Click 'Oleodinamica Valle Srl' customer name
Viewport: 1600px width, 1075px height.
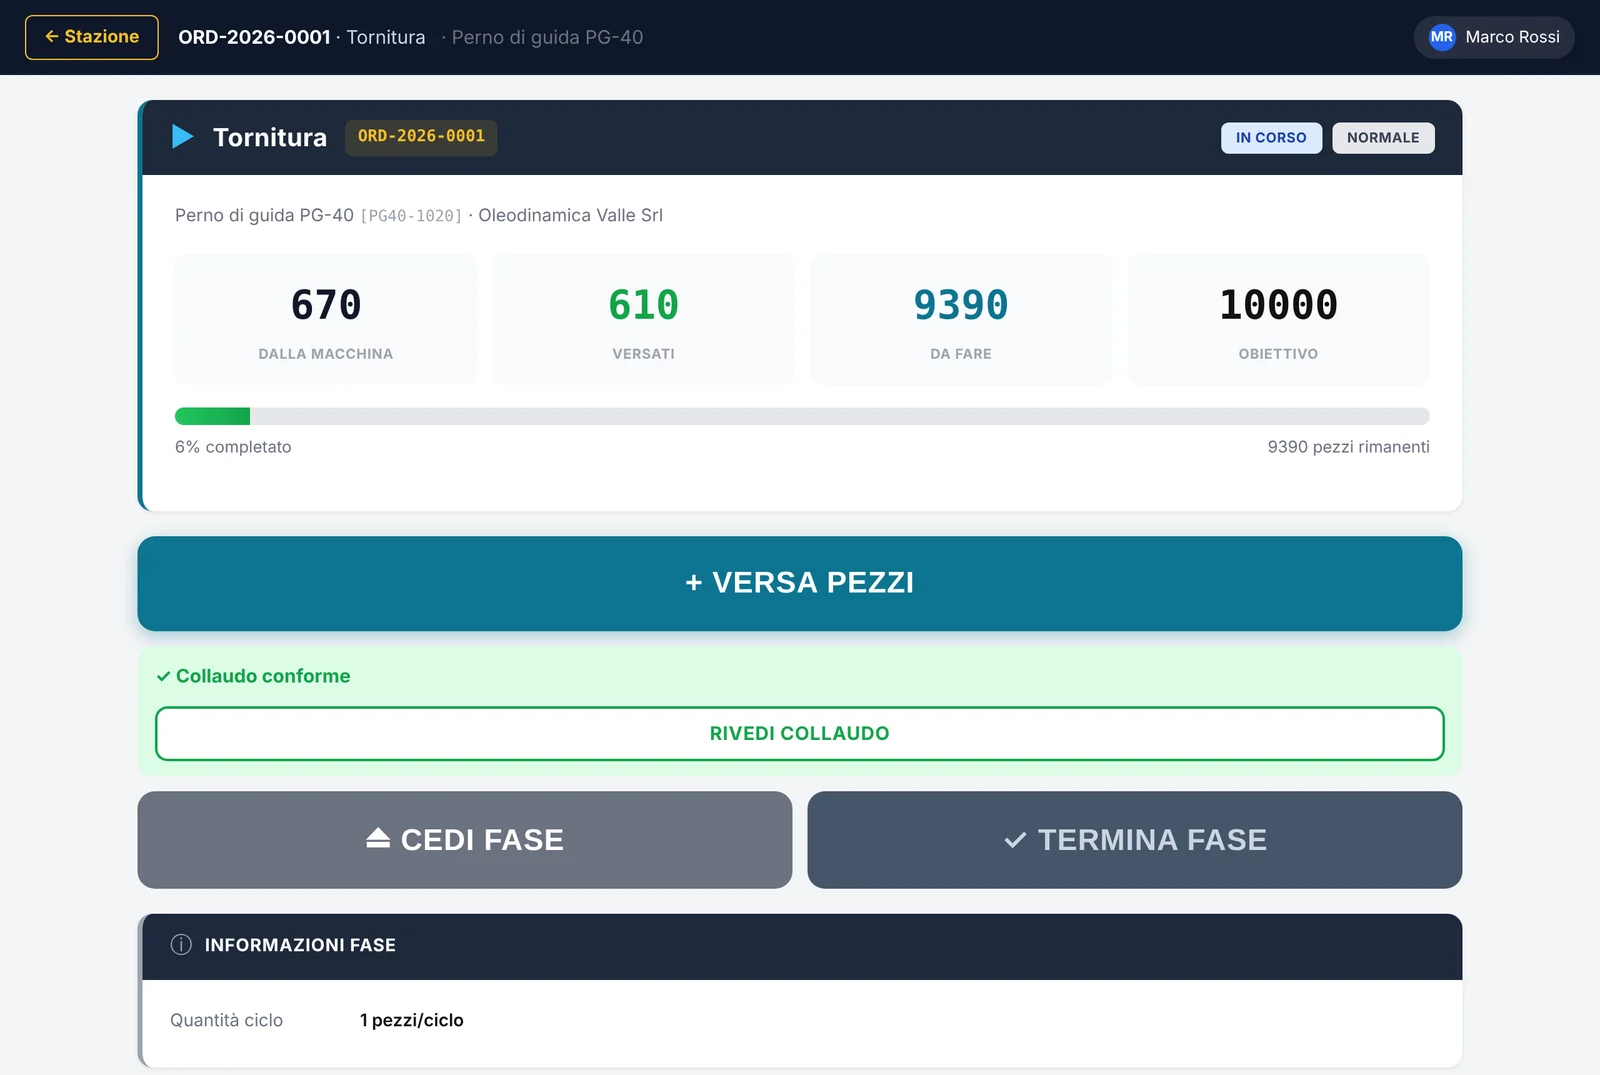[x=570, y=215]
